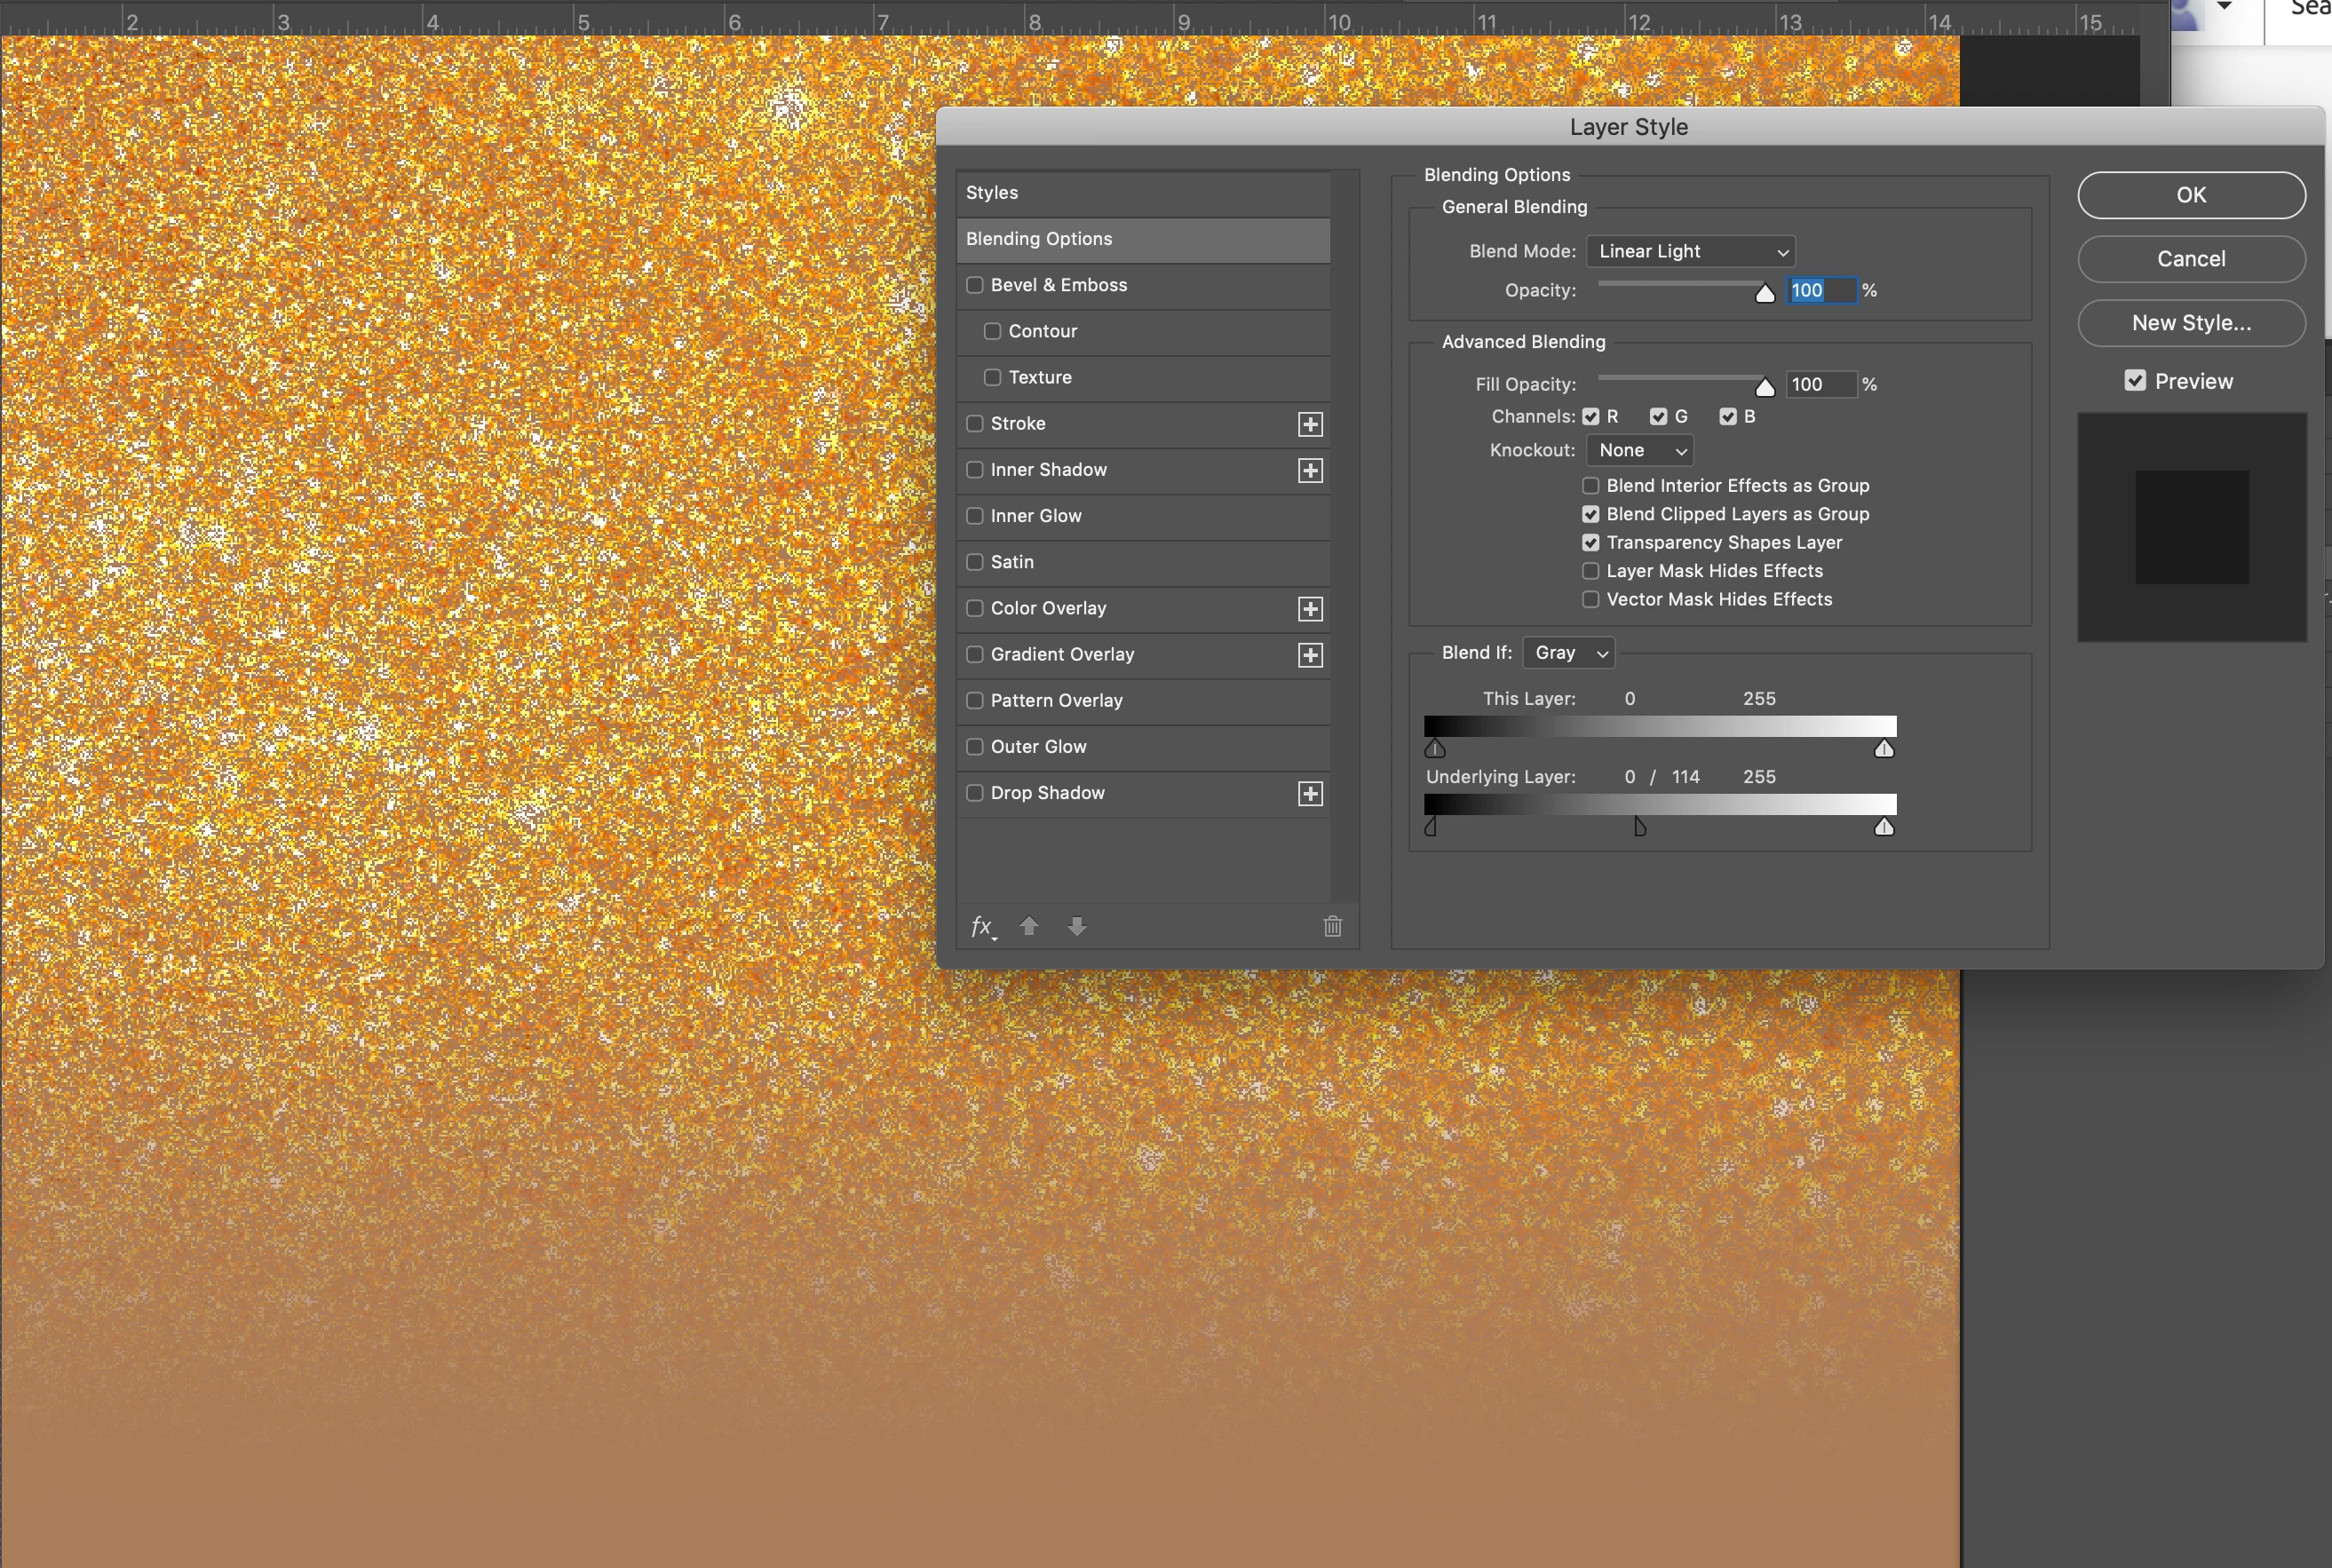The image size is (2332, 1568).
Task: Click plus icon next to Gradient Overlay
Action: pyautogui.click(x=1310, y=655)
